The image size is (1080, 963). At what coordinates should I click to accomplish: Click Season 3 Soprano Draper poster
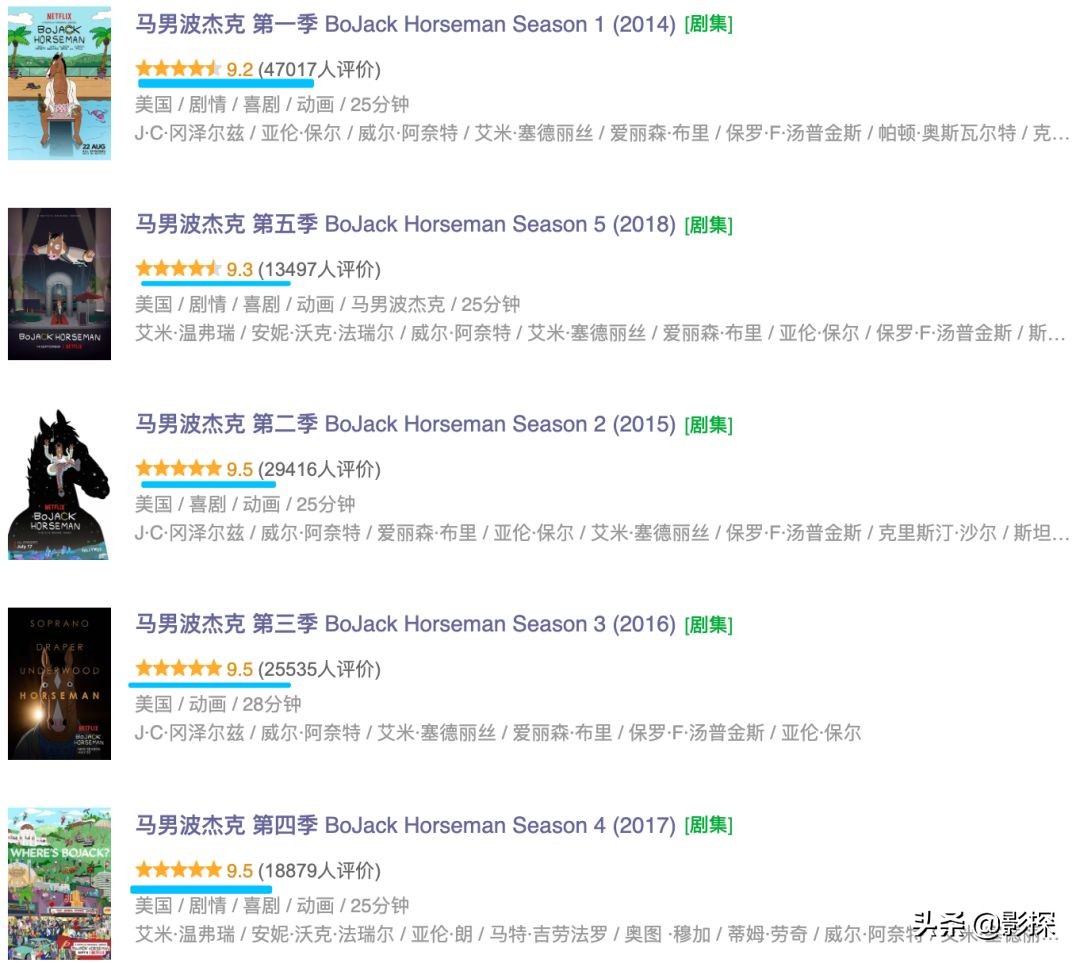(59, 684)
